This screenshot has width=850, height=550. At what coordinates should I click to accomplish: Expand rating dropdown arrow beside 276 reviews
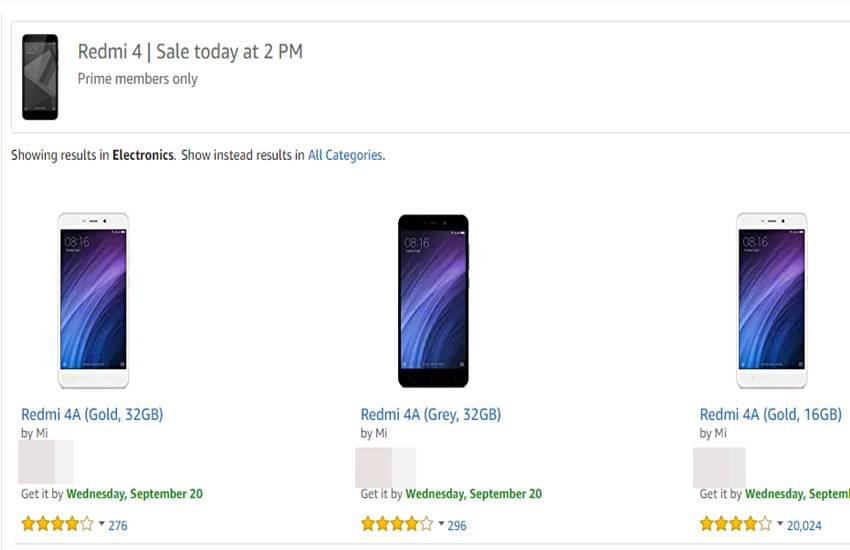coord(101,524)
